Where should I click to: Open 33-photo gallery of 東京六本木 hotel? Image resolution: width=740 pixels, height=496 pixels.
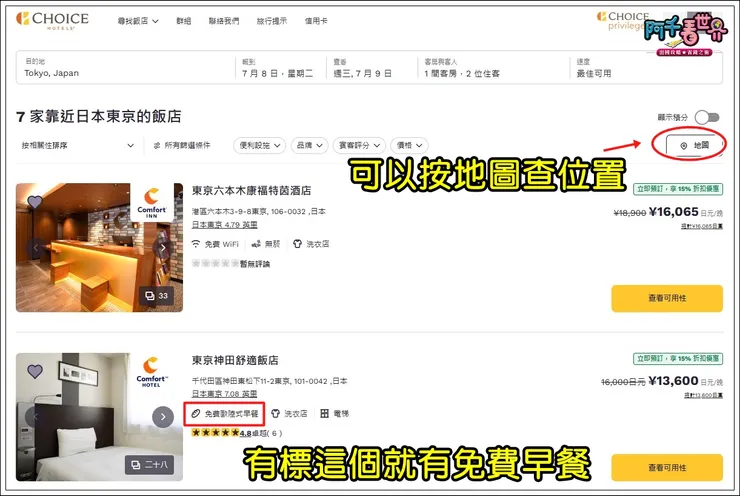pos(156,296)
